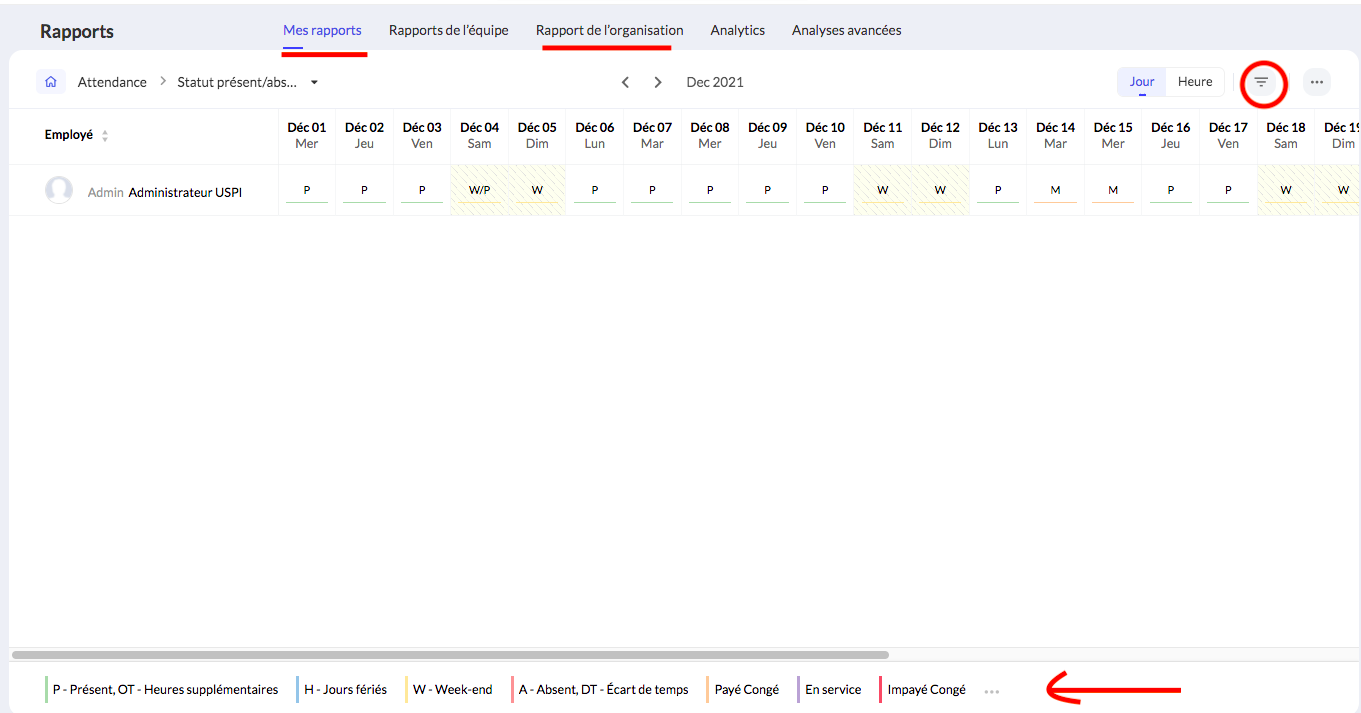Click the home icon in breadcrumb
This screenshot has width=1361, height=713.
click(x=51, y=82)
